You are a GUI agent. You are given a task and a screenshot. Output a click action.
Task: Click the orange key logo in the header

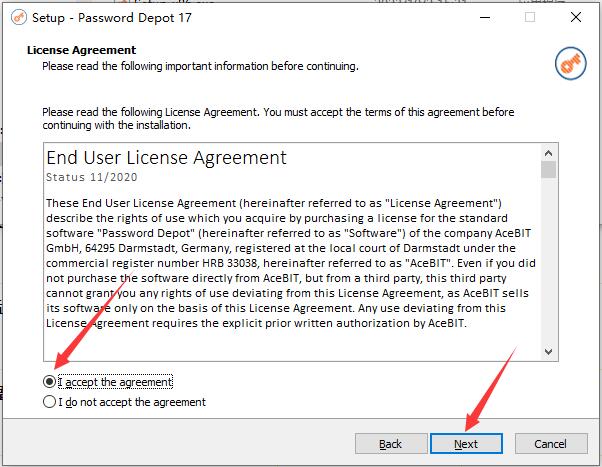click(x=570, y=63)
